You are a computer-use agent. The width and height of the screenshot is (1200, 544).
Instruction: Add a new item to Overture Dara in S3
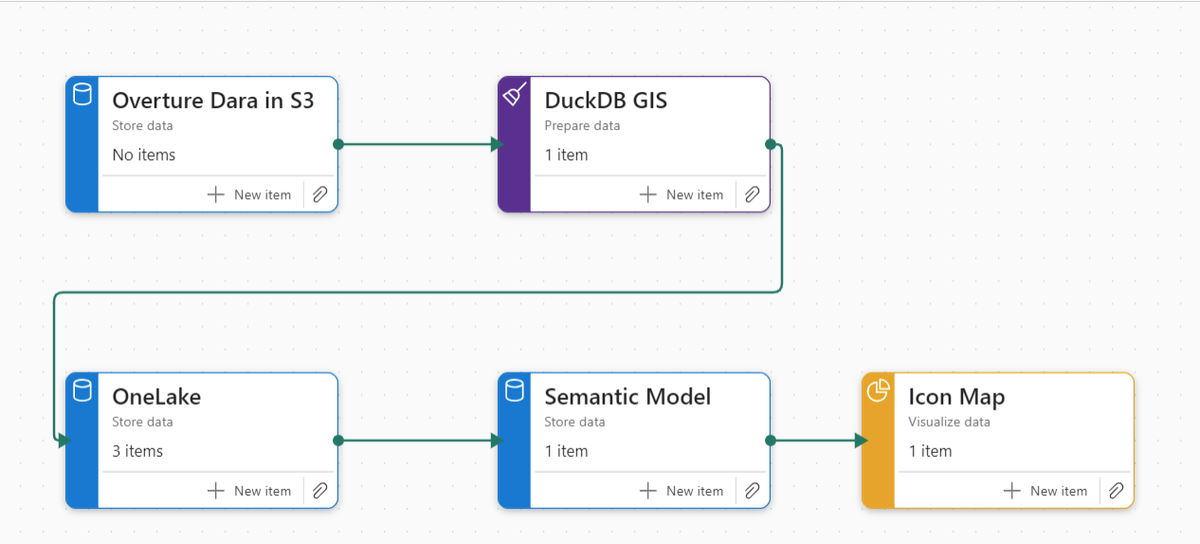(x=249, y=195)
